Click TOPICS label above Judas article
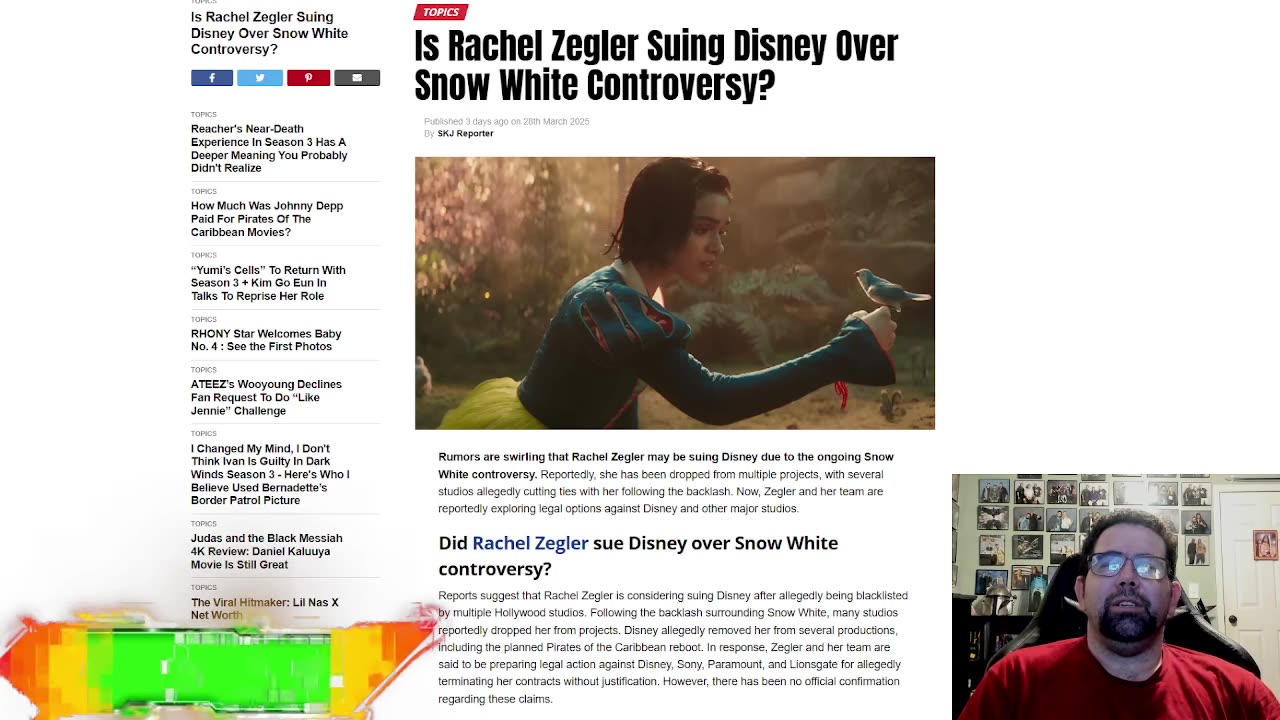 click(204, 523)
